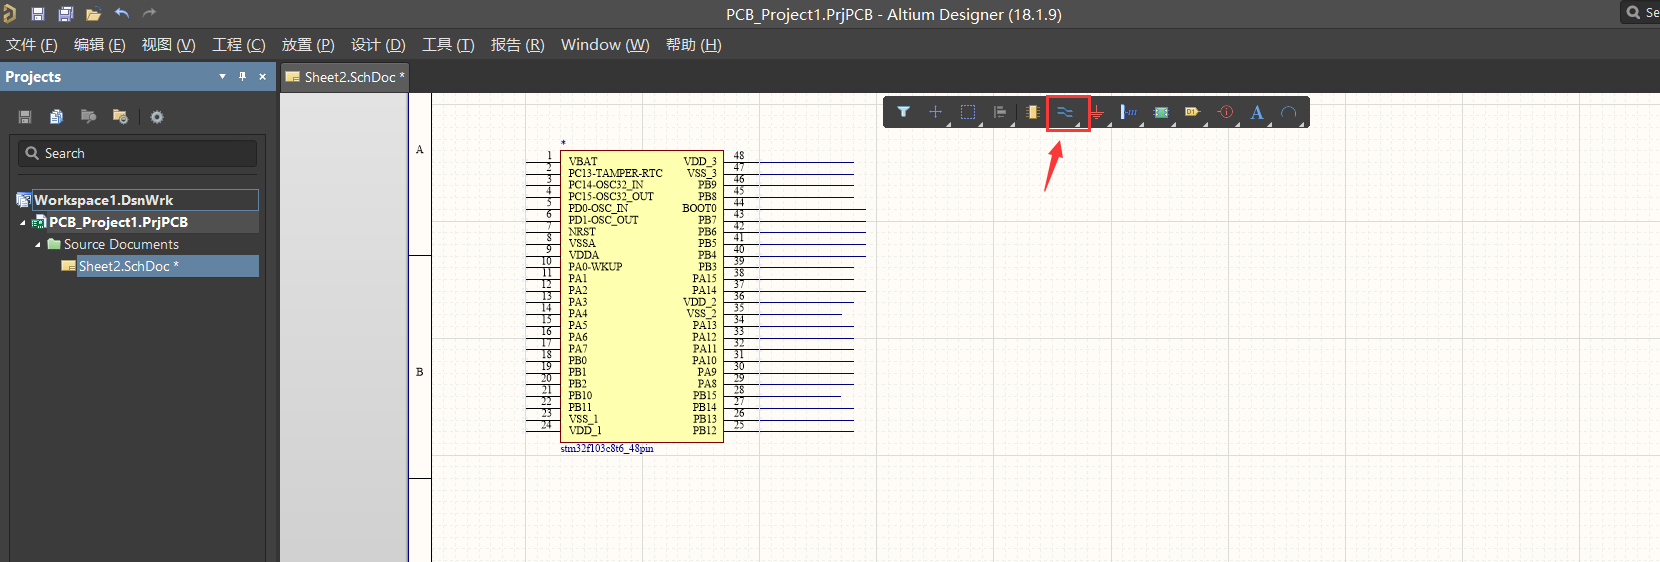Select the Source Documents folder
The image size is (1660, 562).
click(121, 244)
